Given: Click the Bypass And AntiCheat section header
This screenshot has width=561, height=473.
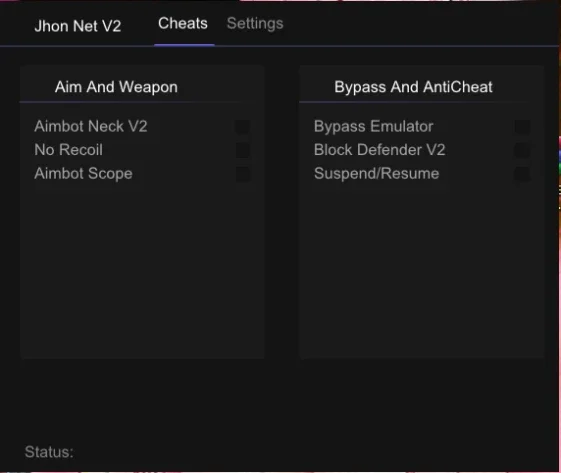Looking at the screenshot, I should pyautogui.click(x=413, y=87).
